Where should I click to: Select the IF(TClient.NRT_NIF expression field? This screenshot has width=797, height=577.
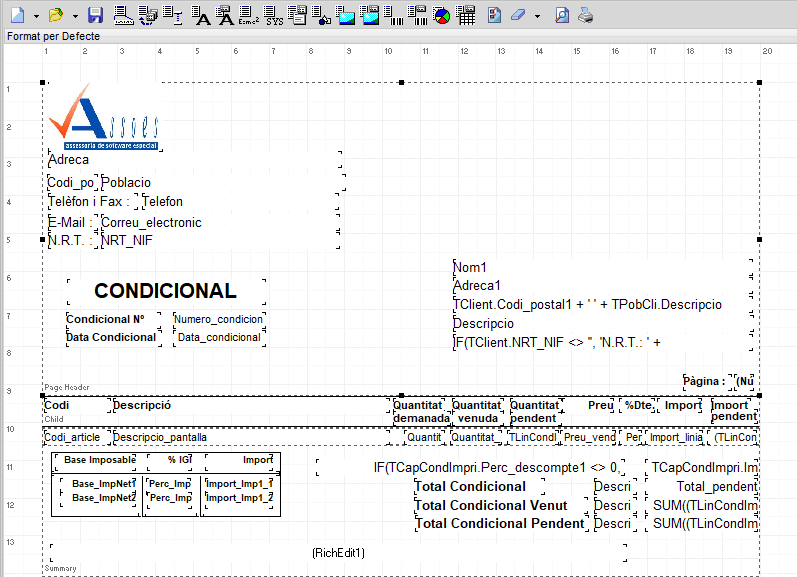[603, 343]
